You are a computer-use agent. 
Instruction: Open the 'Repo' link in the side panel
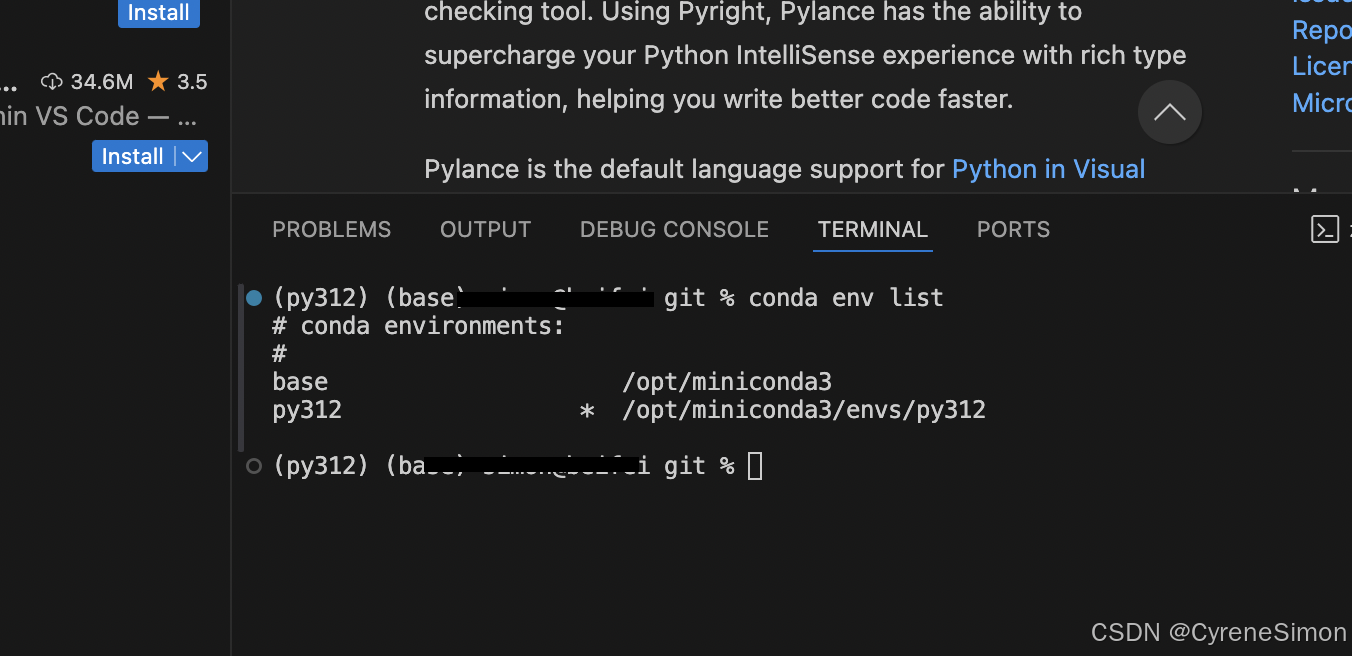point(1322,30)
